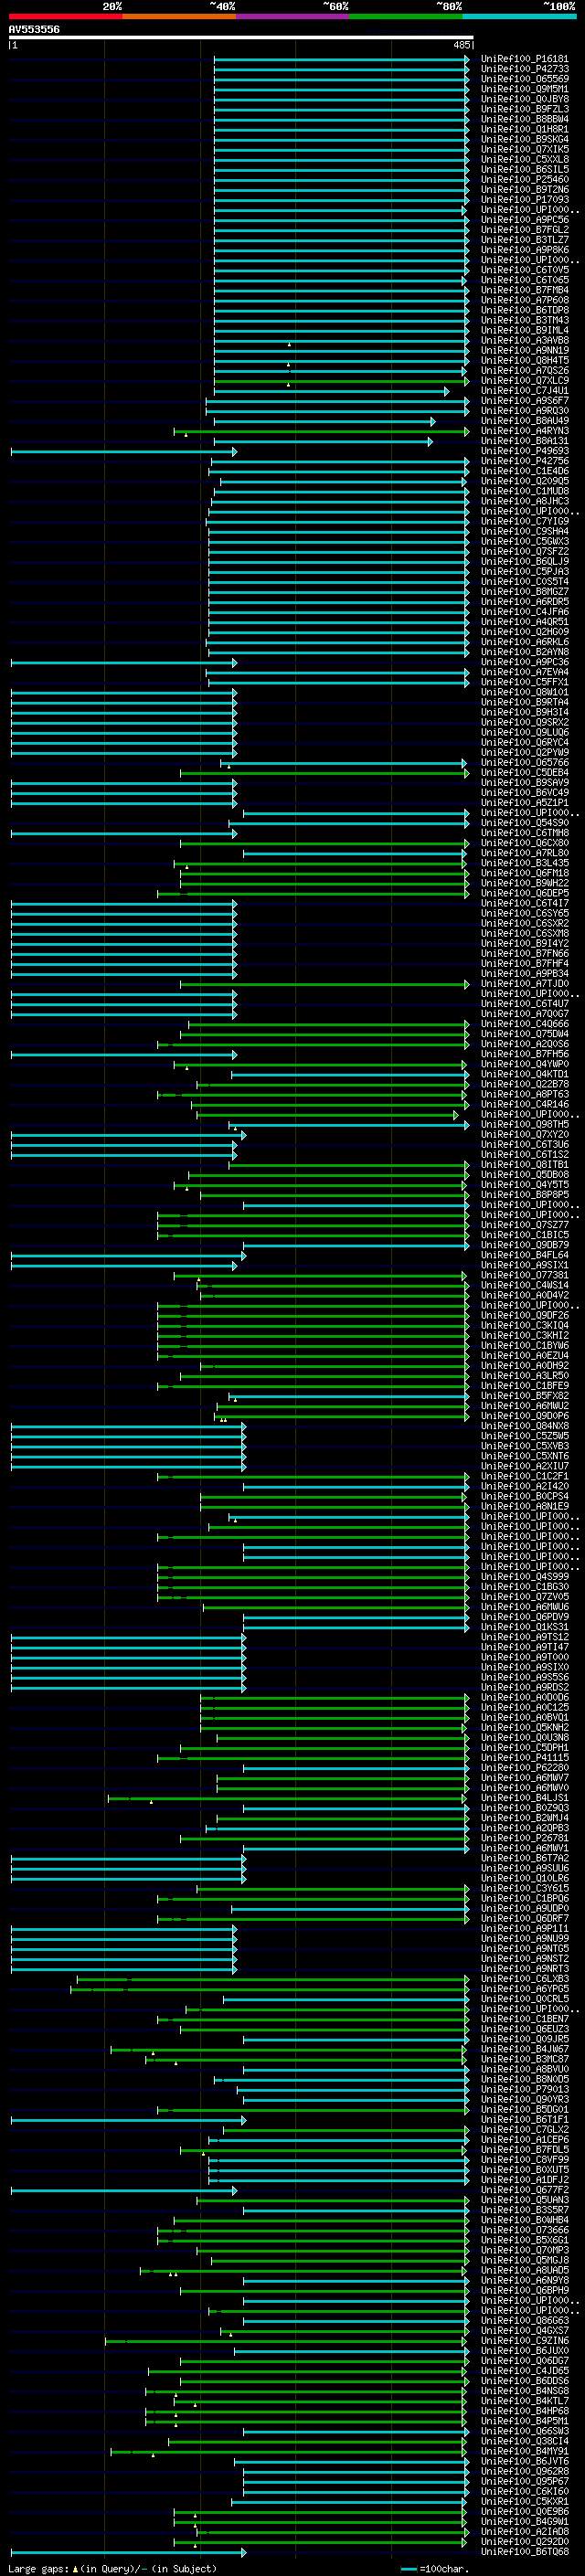Image resolution: width=585 pixels, height=2576 pixels.
Task: Open hit UniRef100_O65569
Action: pyautogui.click(x=524, y=79)
